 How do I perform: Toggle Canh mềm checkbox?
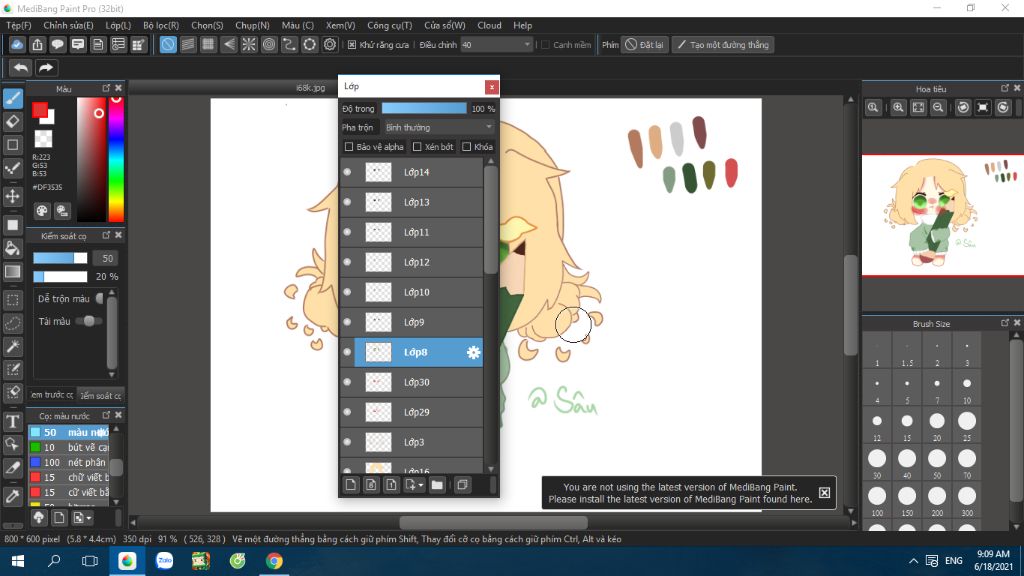545,44
